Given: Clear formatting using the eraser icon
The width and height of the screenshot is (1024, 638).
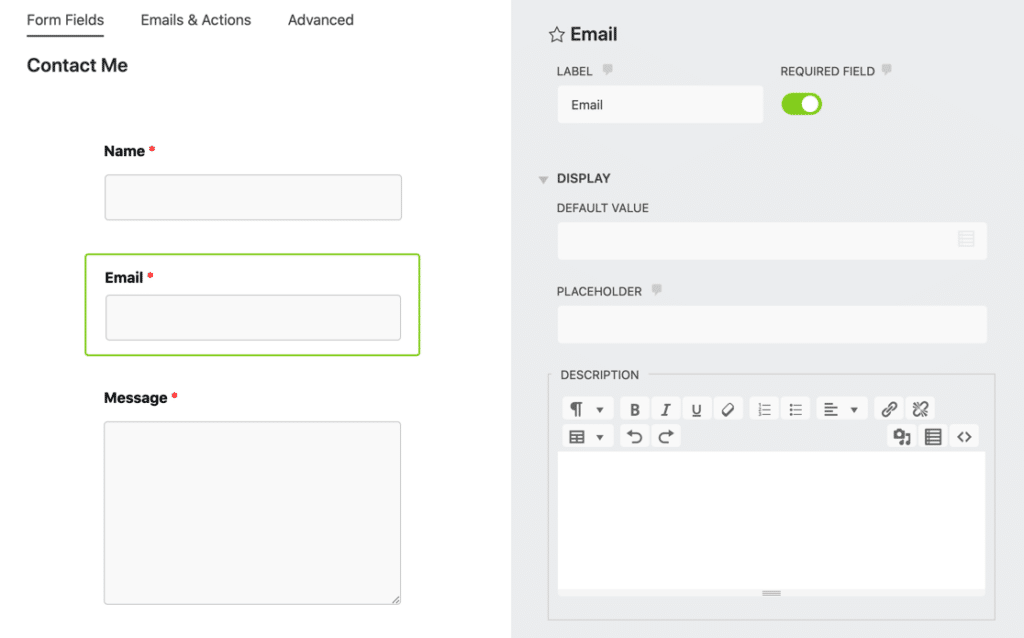Looking at the screenshot, I should pos(728,408).
